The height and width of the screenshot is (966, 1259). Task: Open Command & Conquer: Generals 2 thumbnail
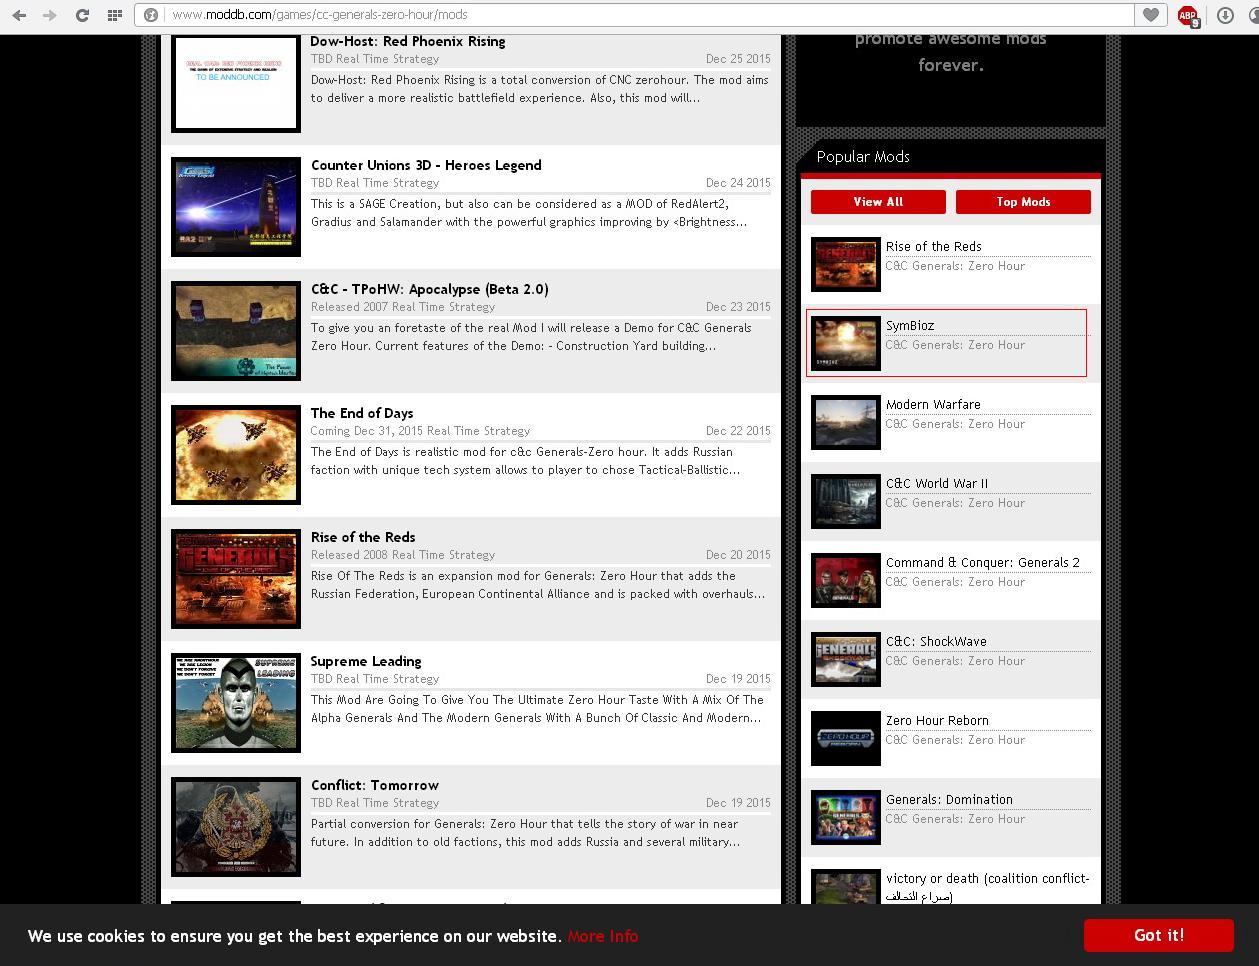(846, 580)
